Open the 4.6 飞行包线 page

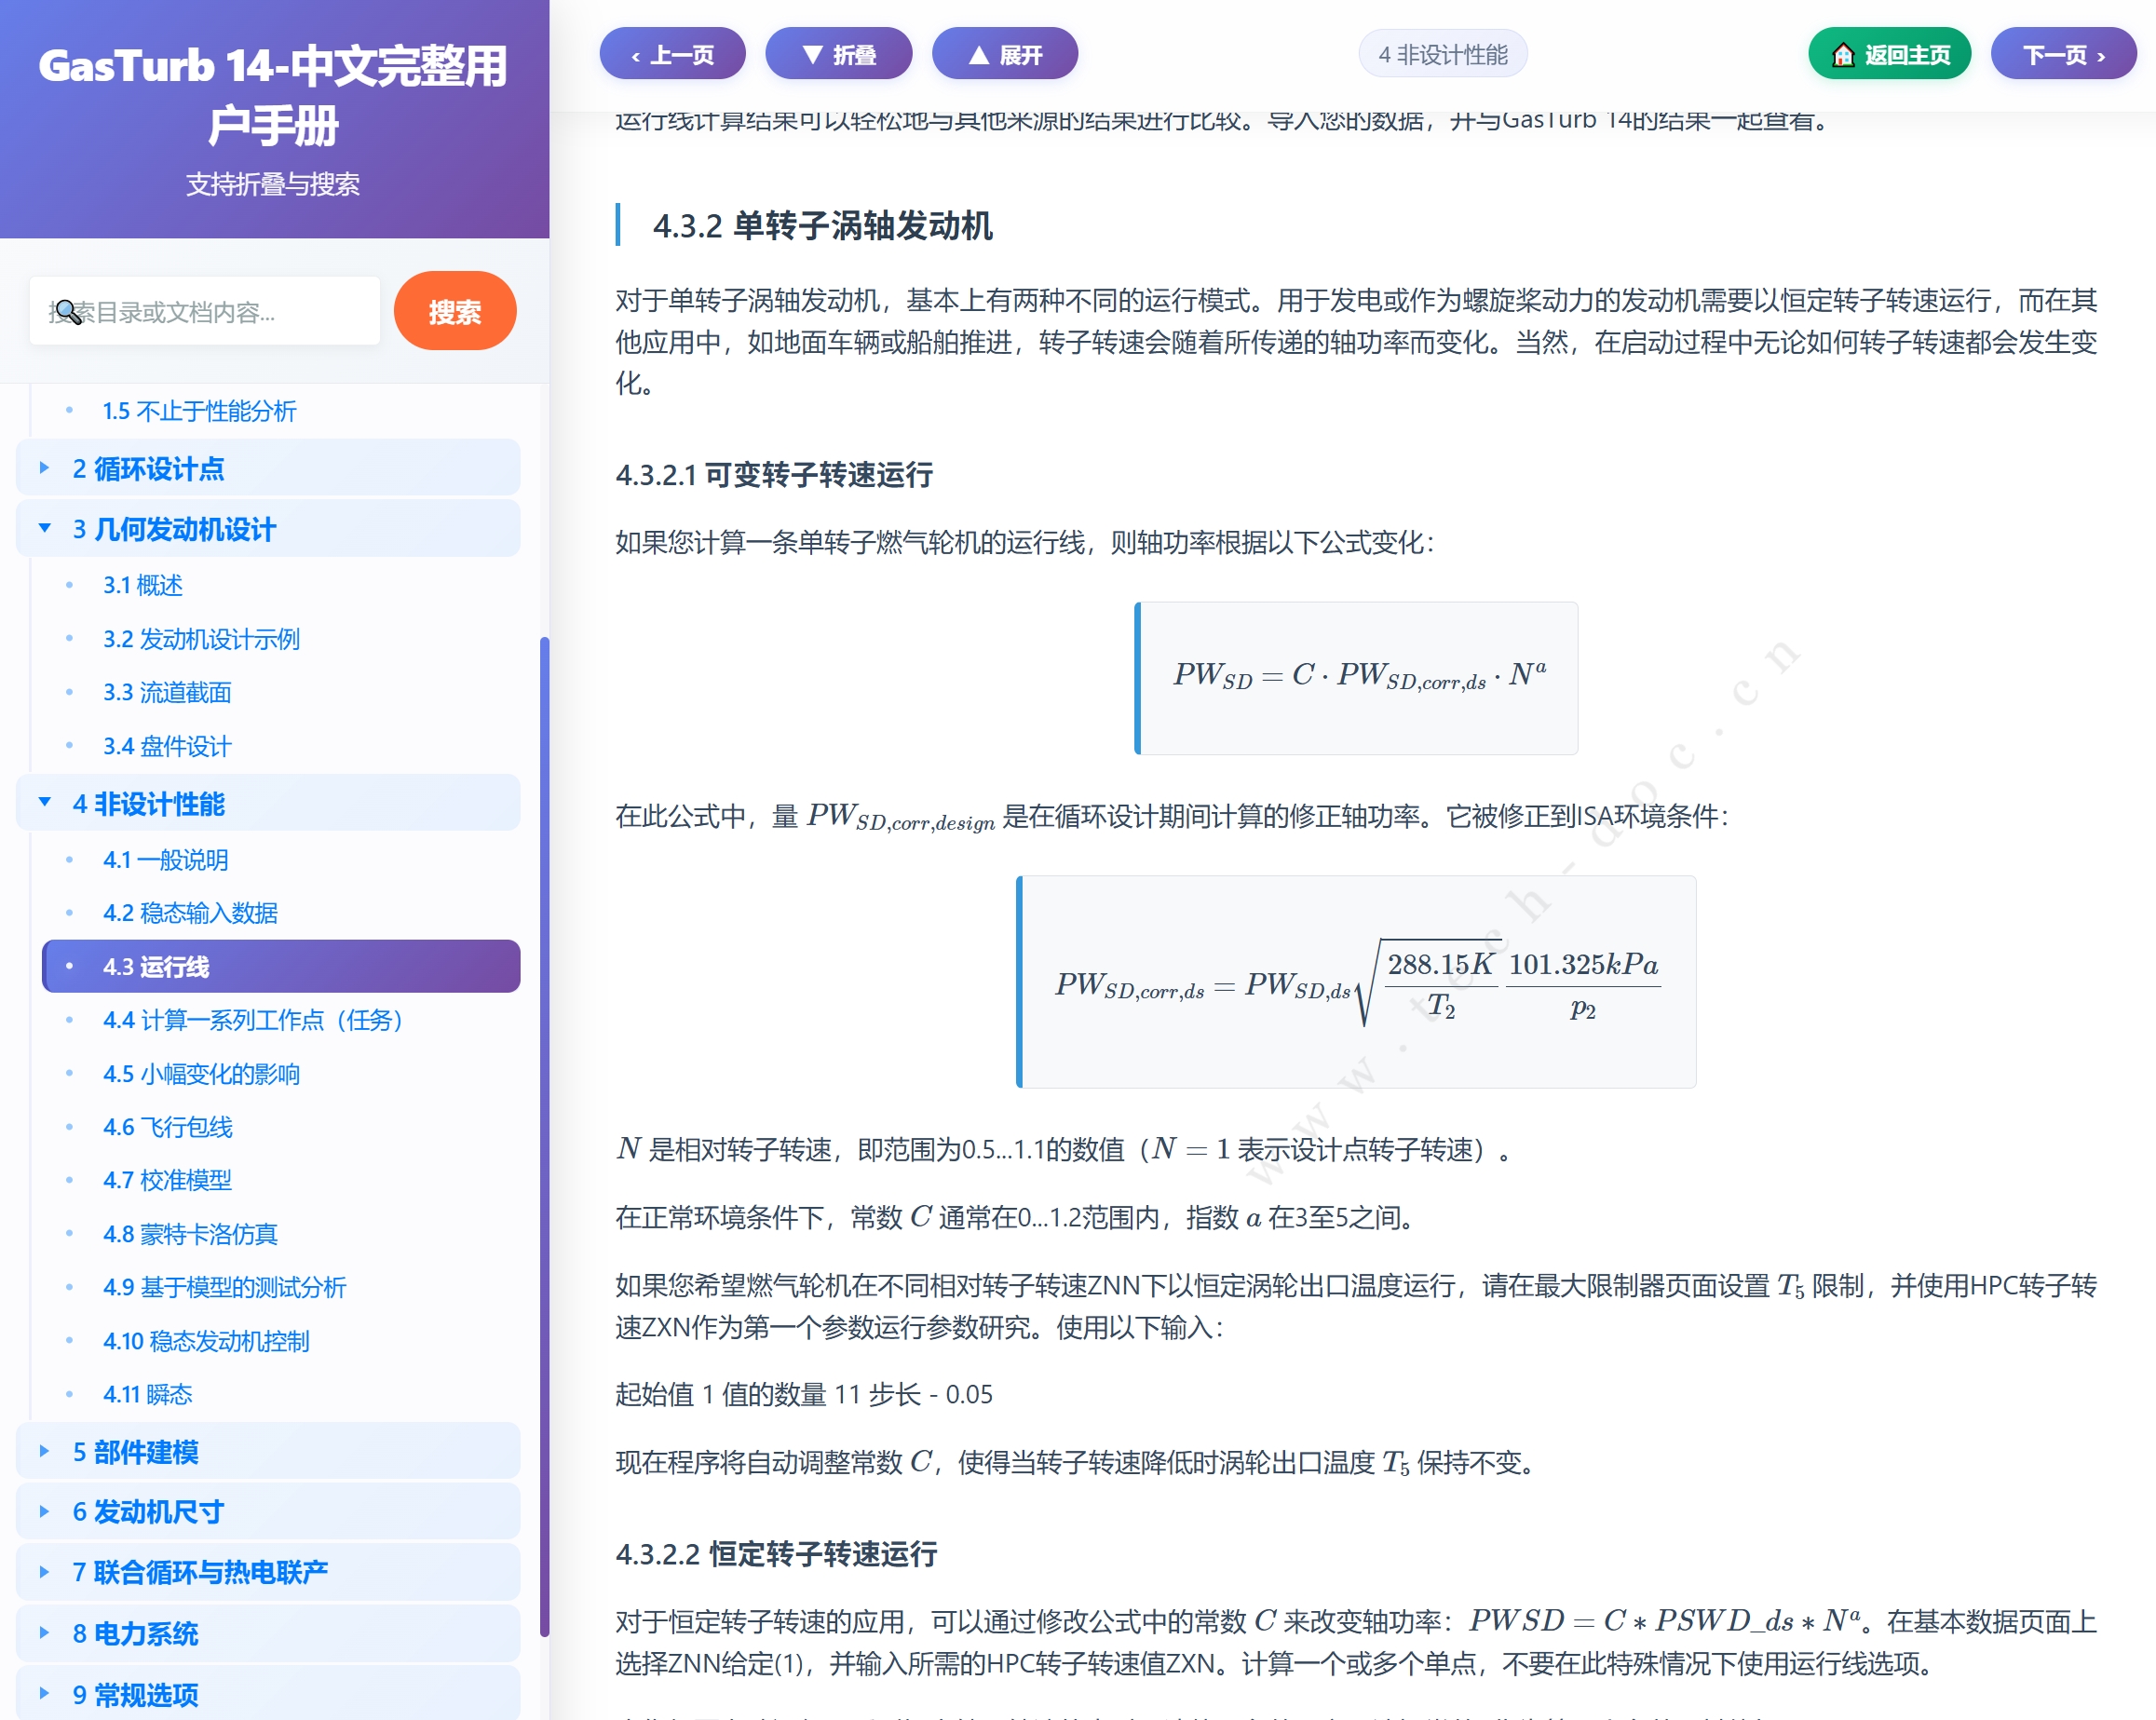(x=167, y=1128)
